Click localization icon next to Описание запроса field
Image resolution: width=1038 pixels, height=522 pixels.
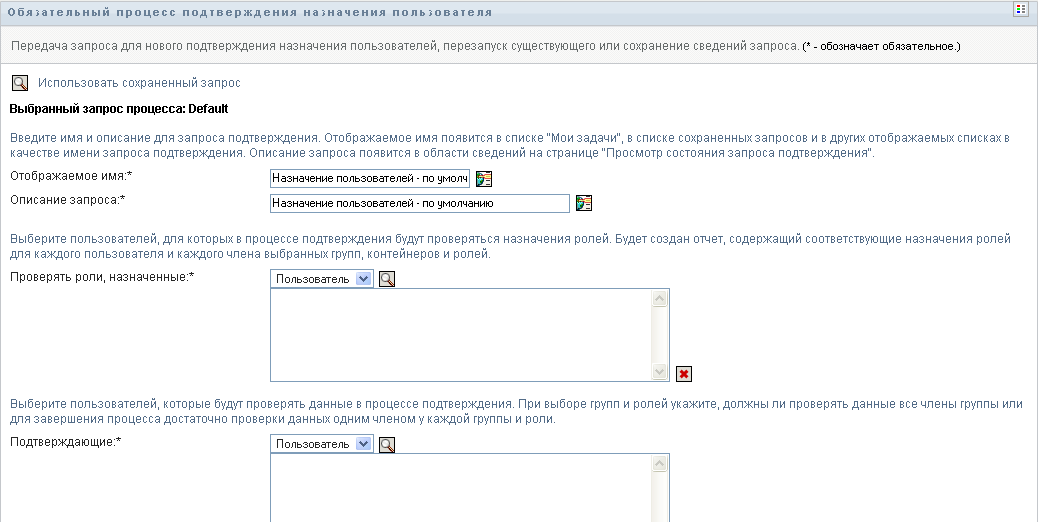[x=584, y=203]
